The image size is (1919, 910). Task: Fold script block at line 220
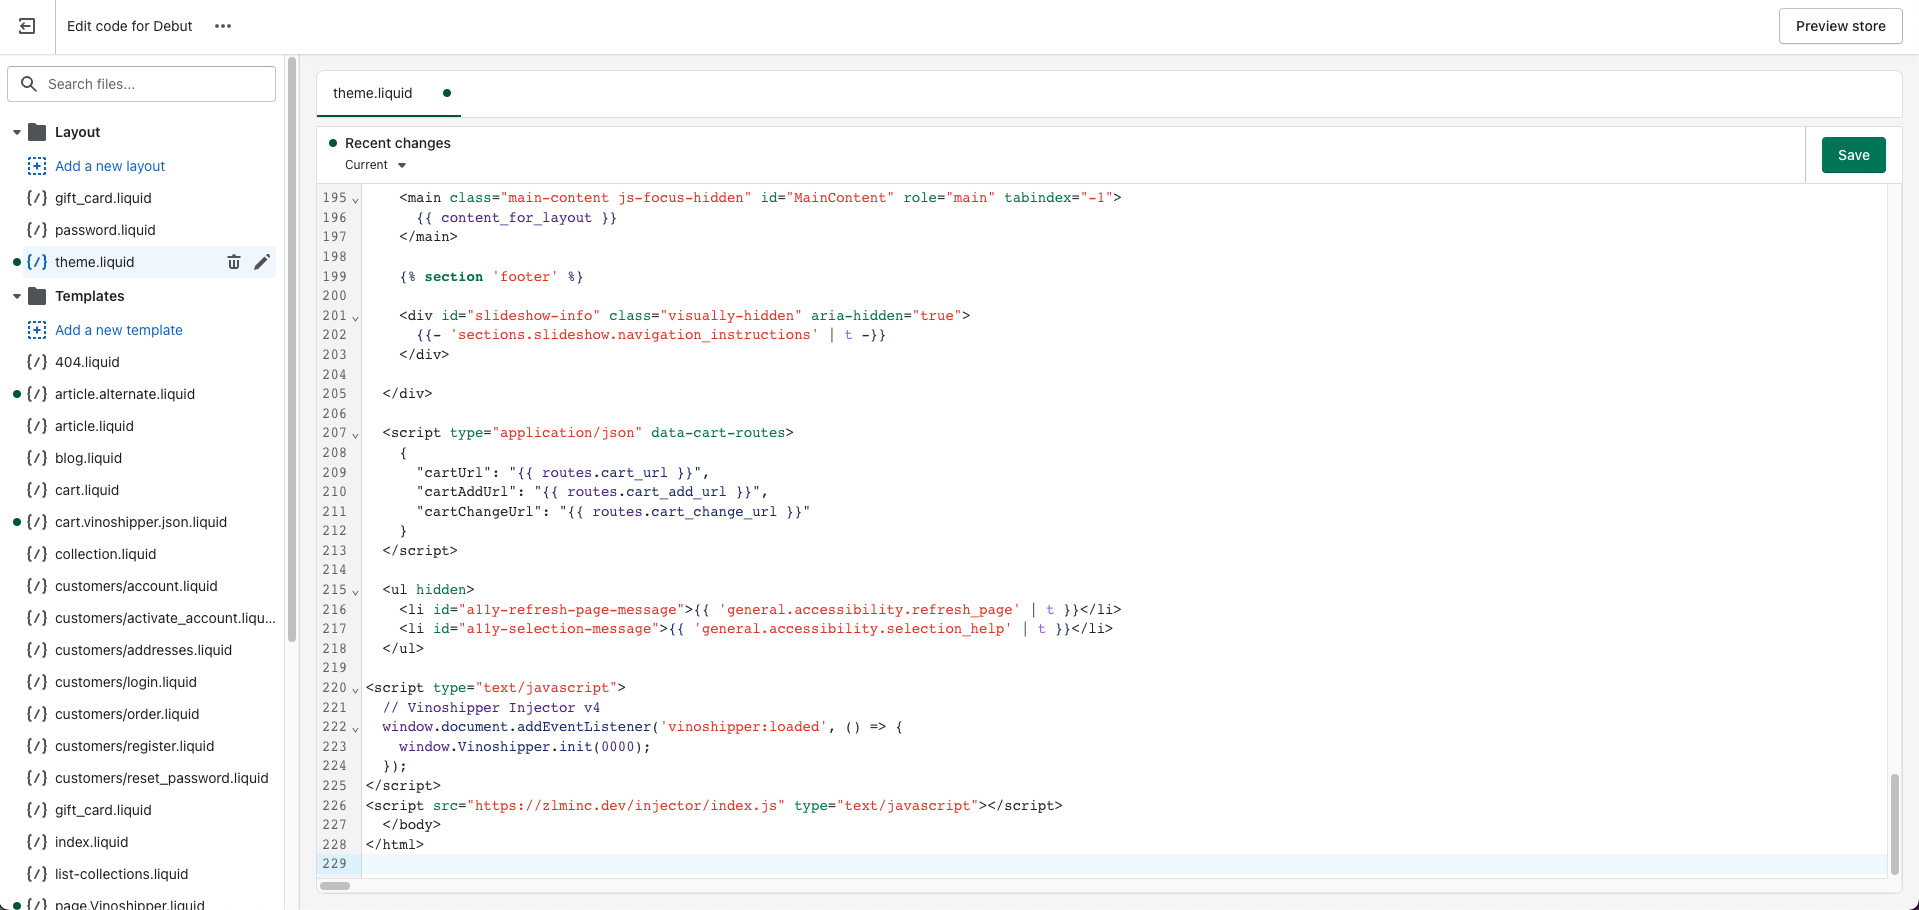(355, 690)
